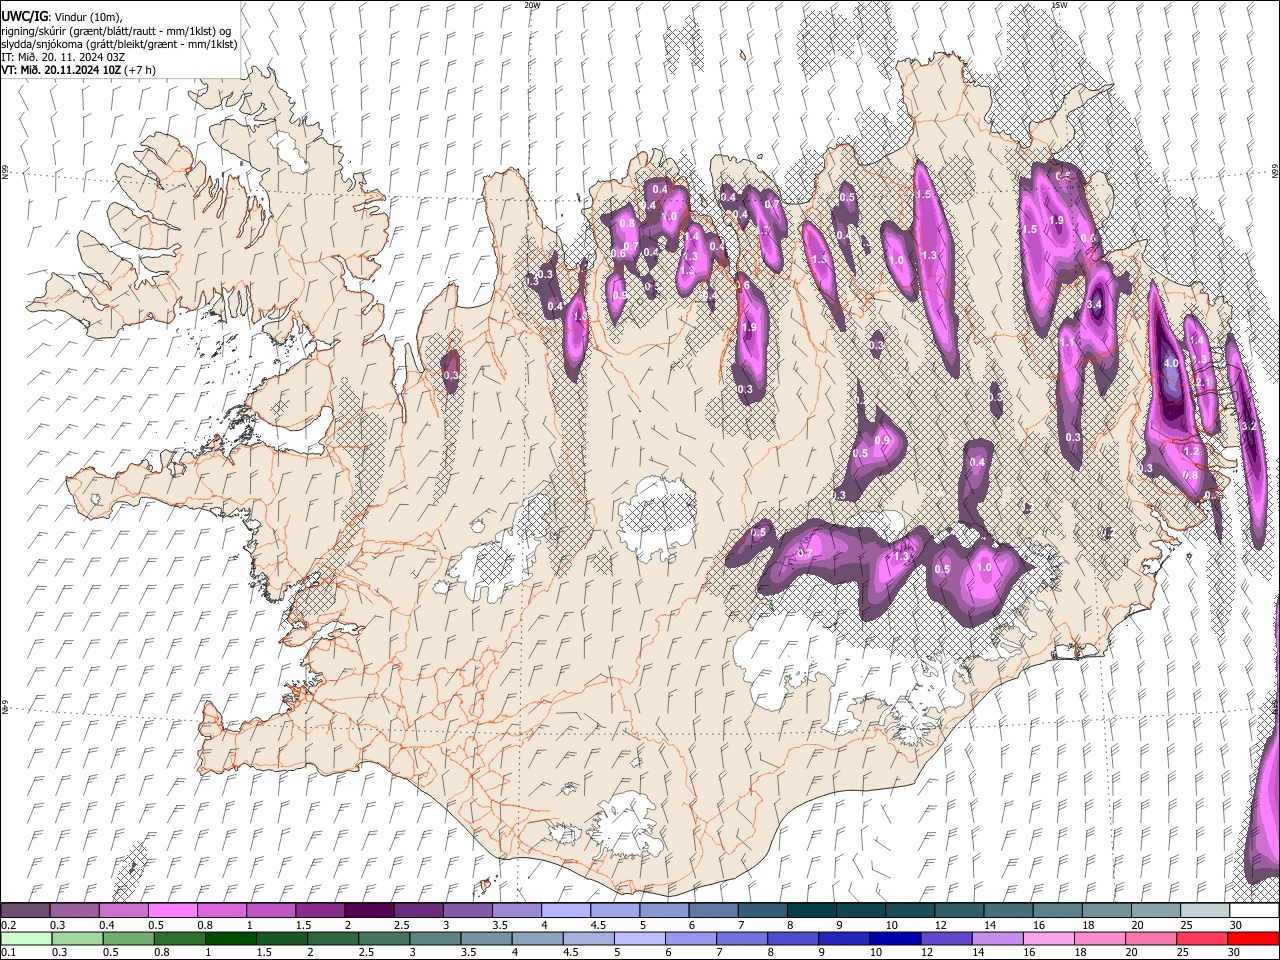Click the purple 12 rain legend swatch

[945, 938]
